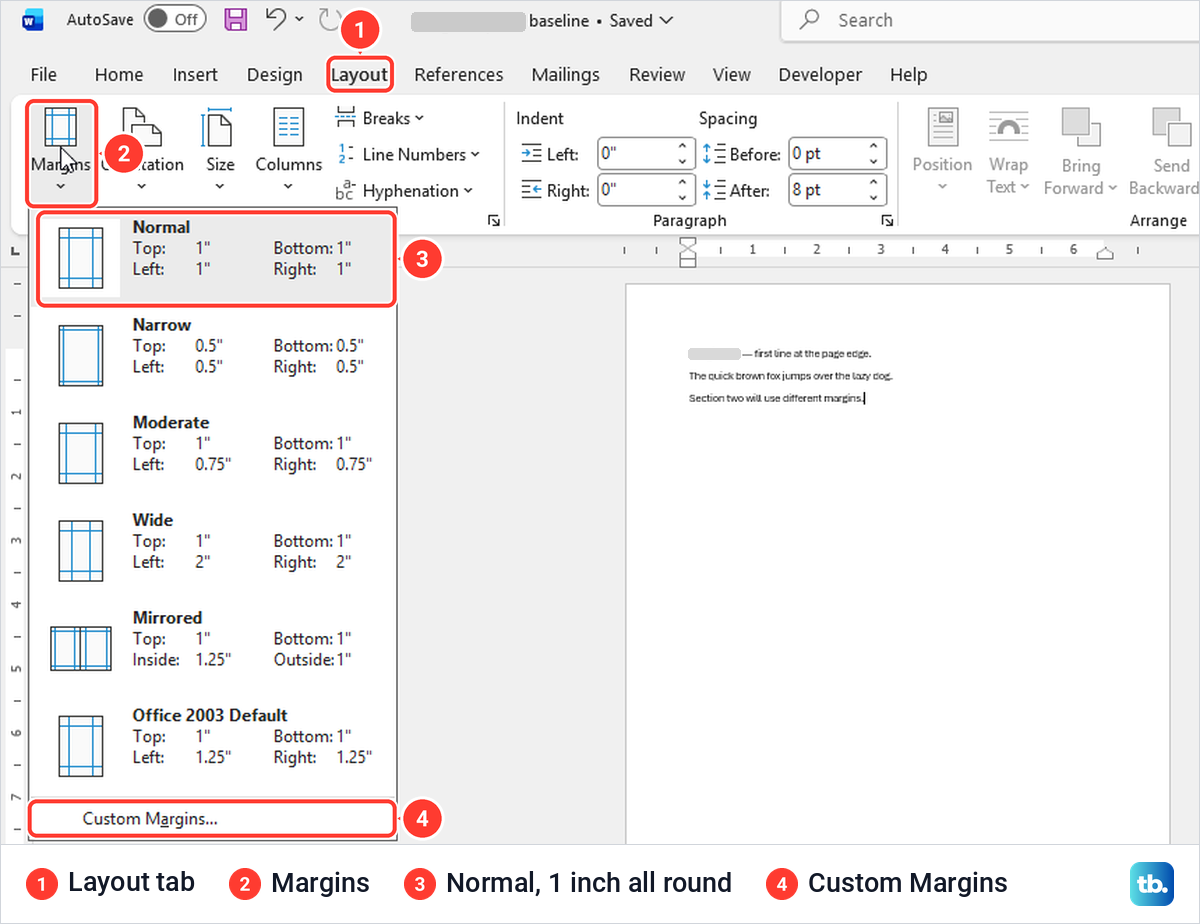The image size is (1200, 924).
Task: Click the Spacing After icon
Action: pyautogui.click(x=713, y=190)
